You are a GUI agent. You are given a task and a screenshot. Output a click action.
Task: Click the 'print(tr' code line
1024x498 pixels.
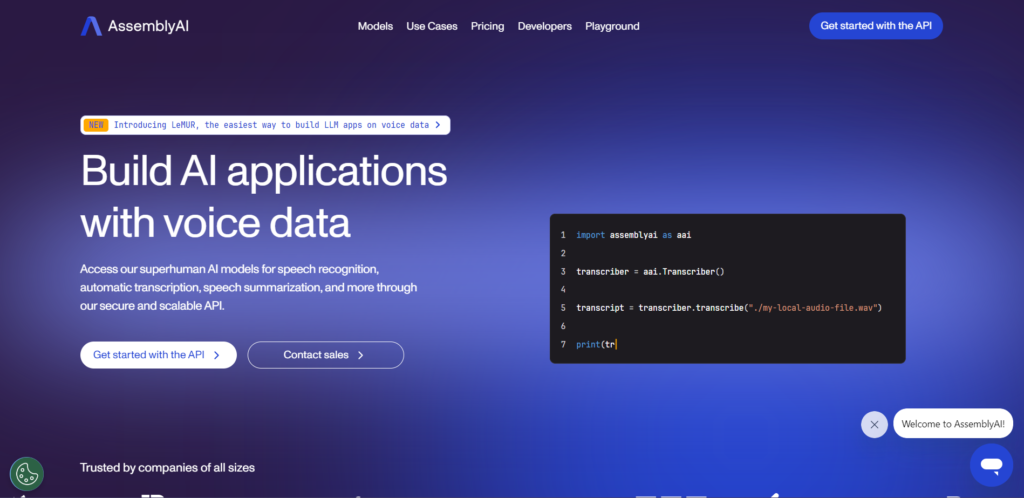(x=596, y=344)
